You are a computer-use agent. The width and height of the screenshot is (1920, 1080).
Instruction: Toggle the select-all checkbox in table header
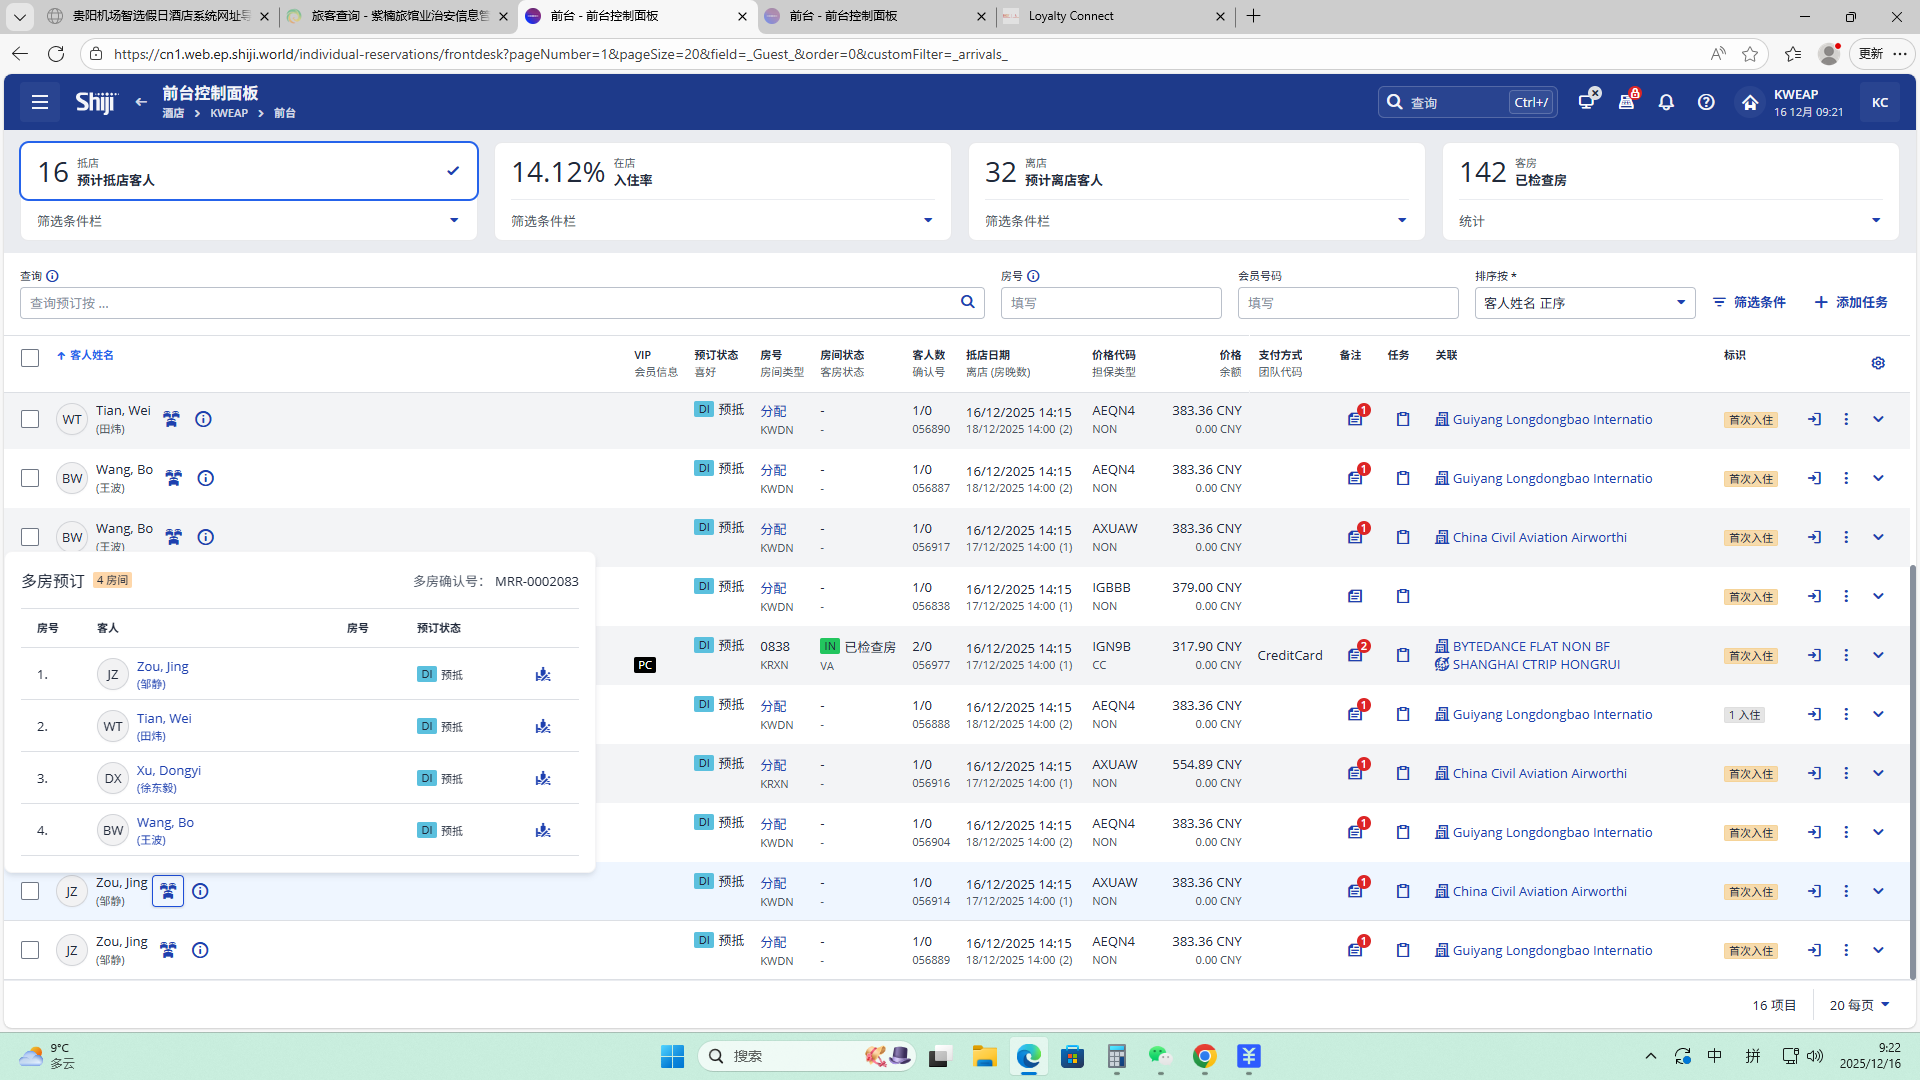pyautogui.click(x=30, y=358)
